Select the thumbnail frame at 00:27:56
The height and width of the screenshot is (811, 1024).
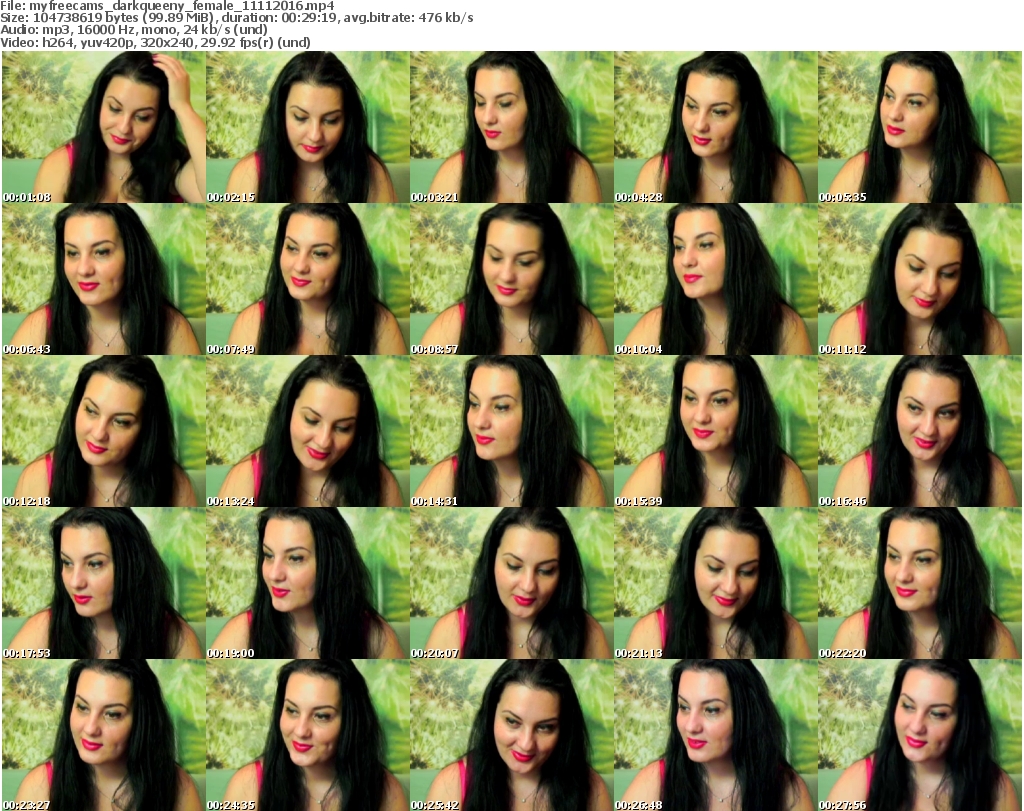[x=920, y=735]
